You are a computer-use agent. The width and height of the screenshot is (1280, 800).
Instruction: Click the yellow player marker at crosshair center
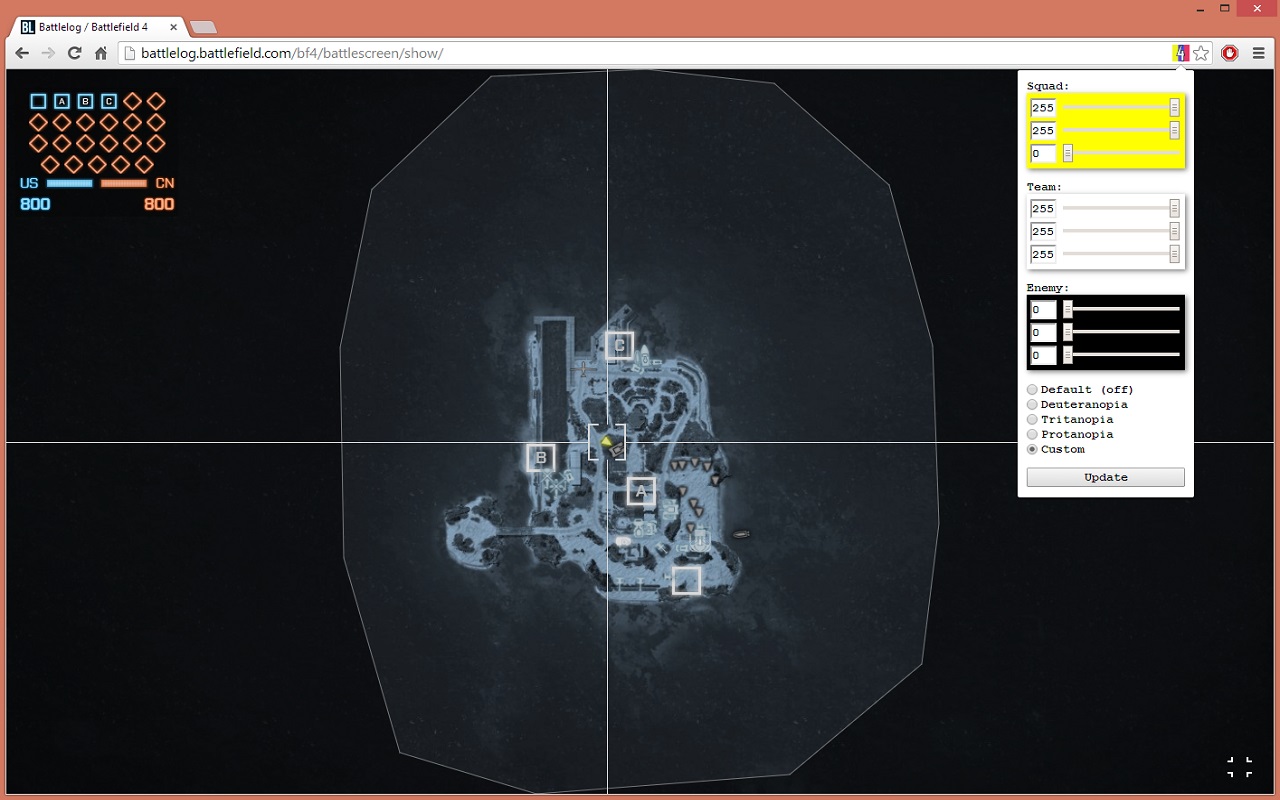606,441
